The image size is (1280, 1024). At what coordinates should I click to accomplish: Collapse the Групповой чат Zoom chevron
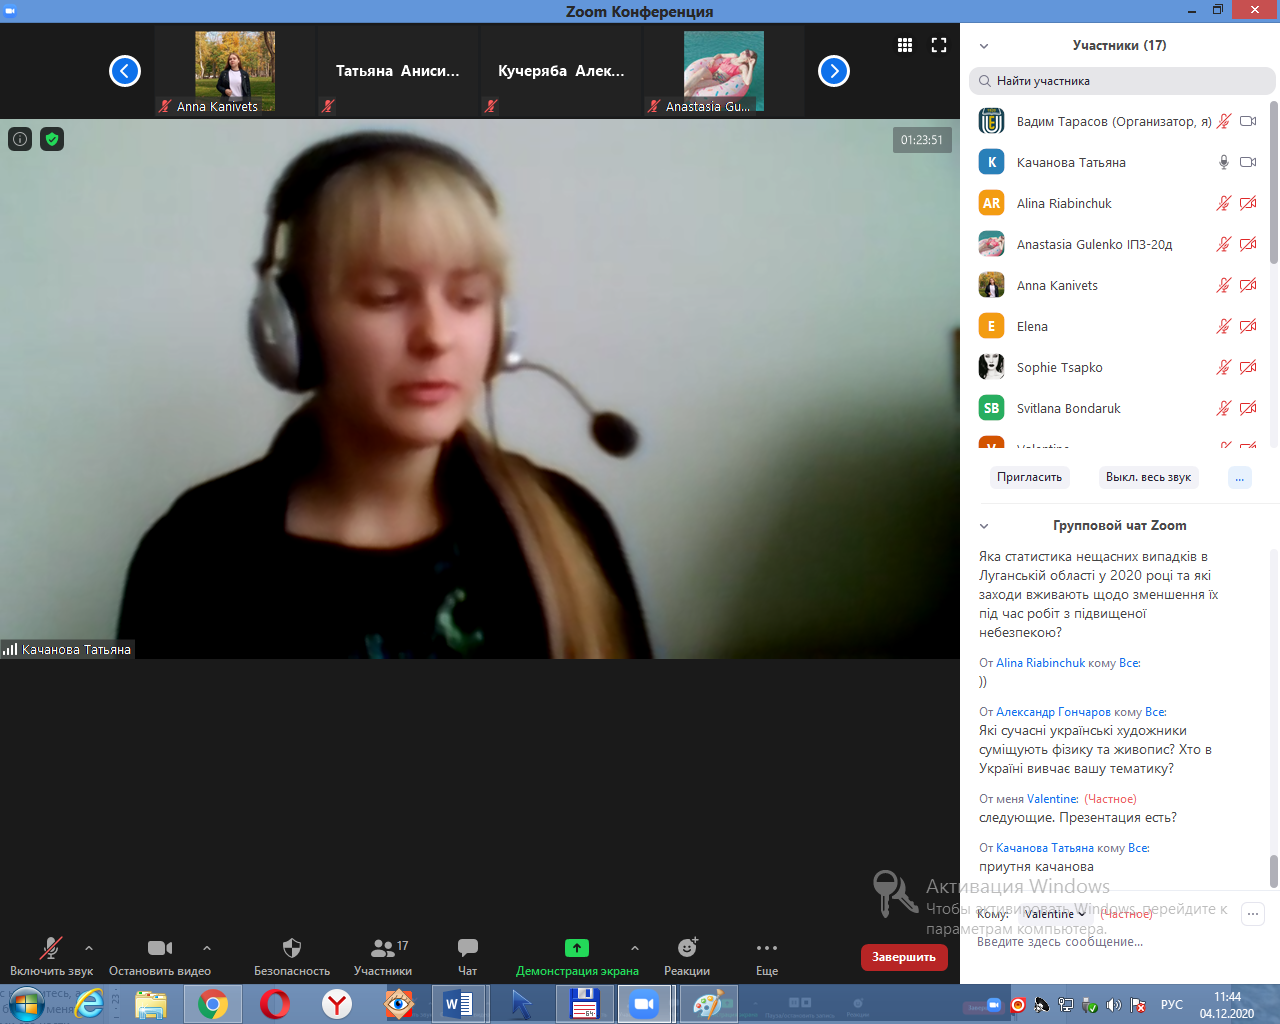point(984,526)
